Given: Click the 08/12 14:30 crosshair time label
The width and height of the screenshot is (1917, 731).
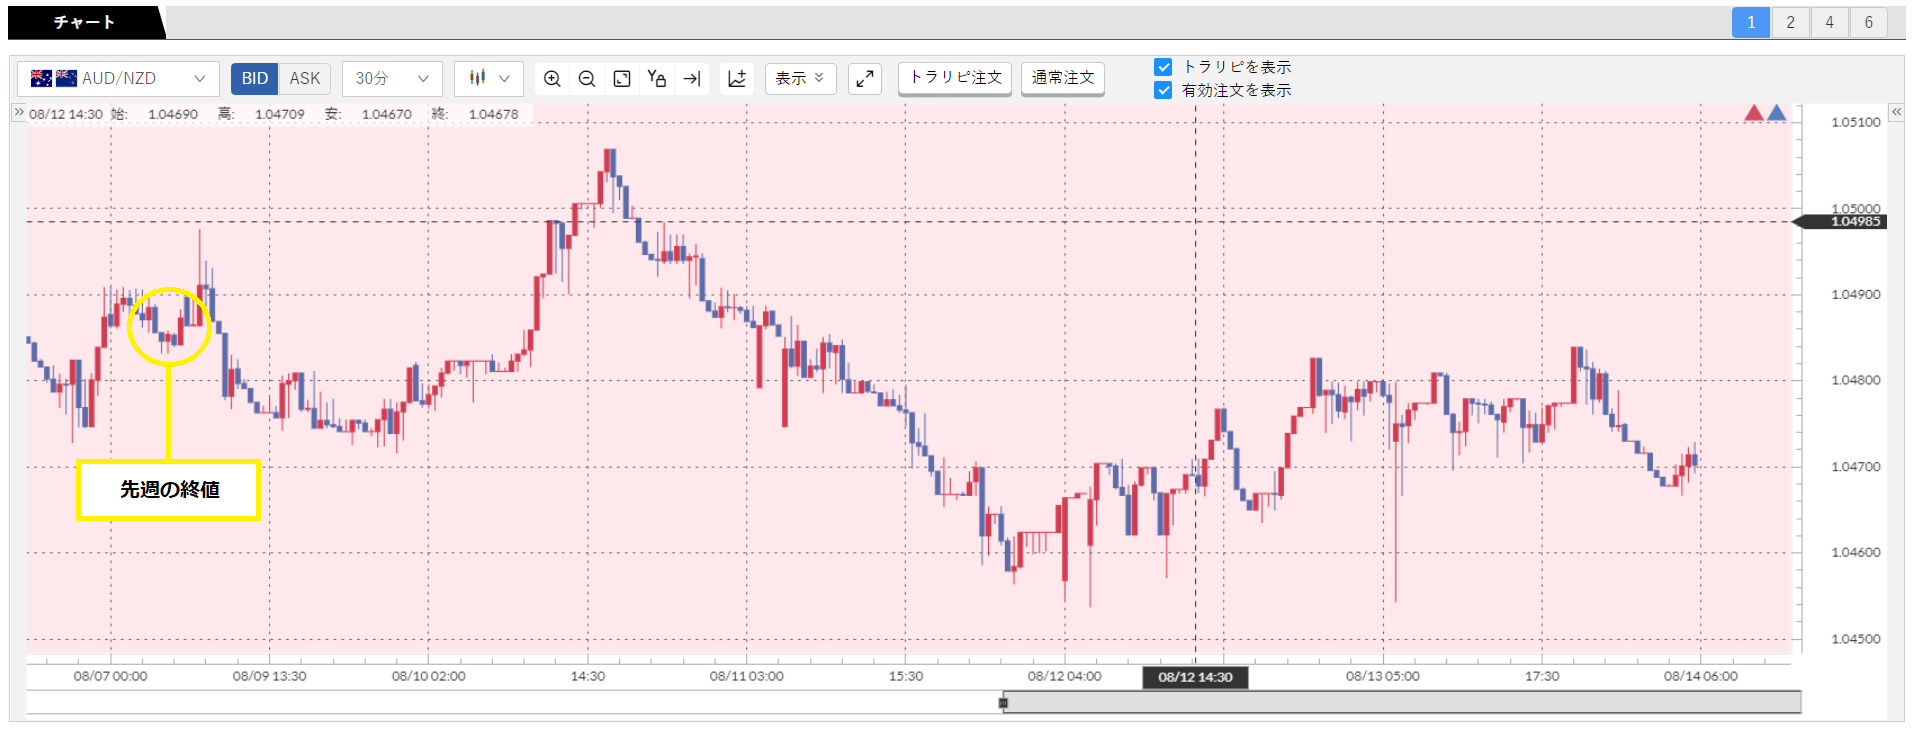Looking at the screenshot, I should 1195,677.
